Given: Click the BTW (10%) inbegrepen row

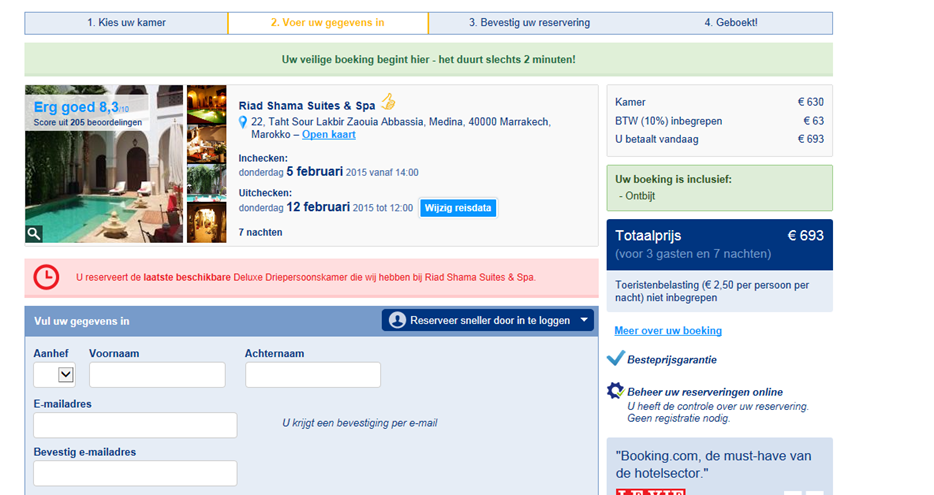Looking at the screenshot, I should [x=720, y=121].
